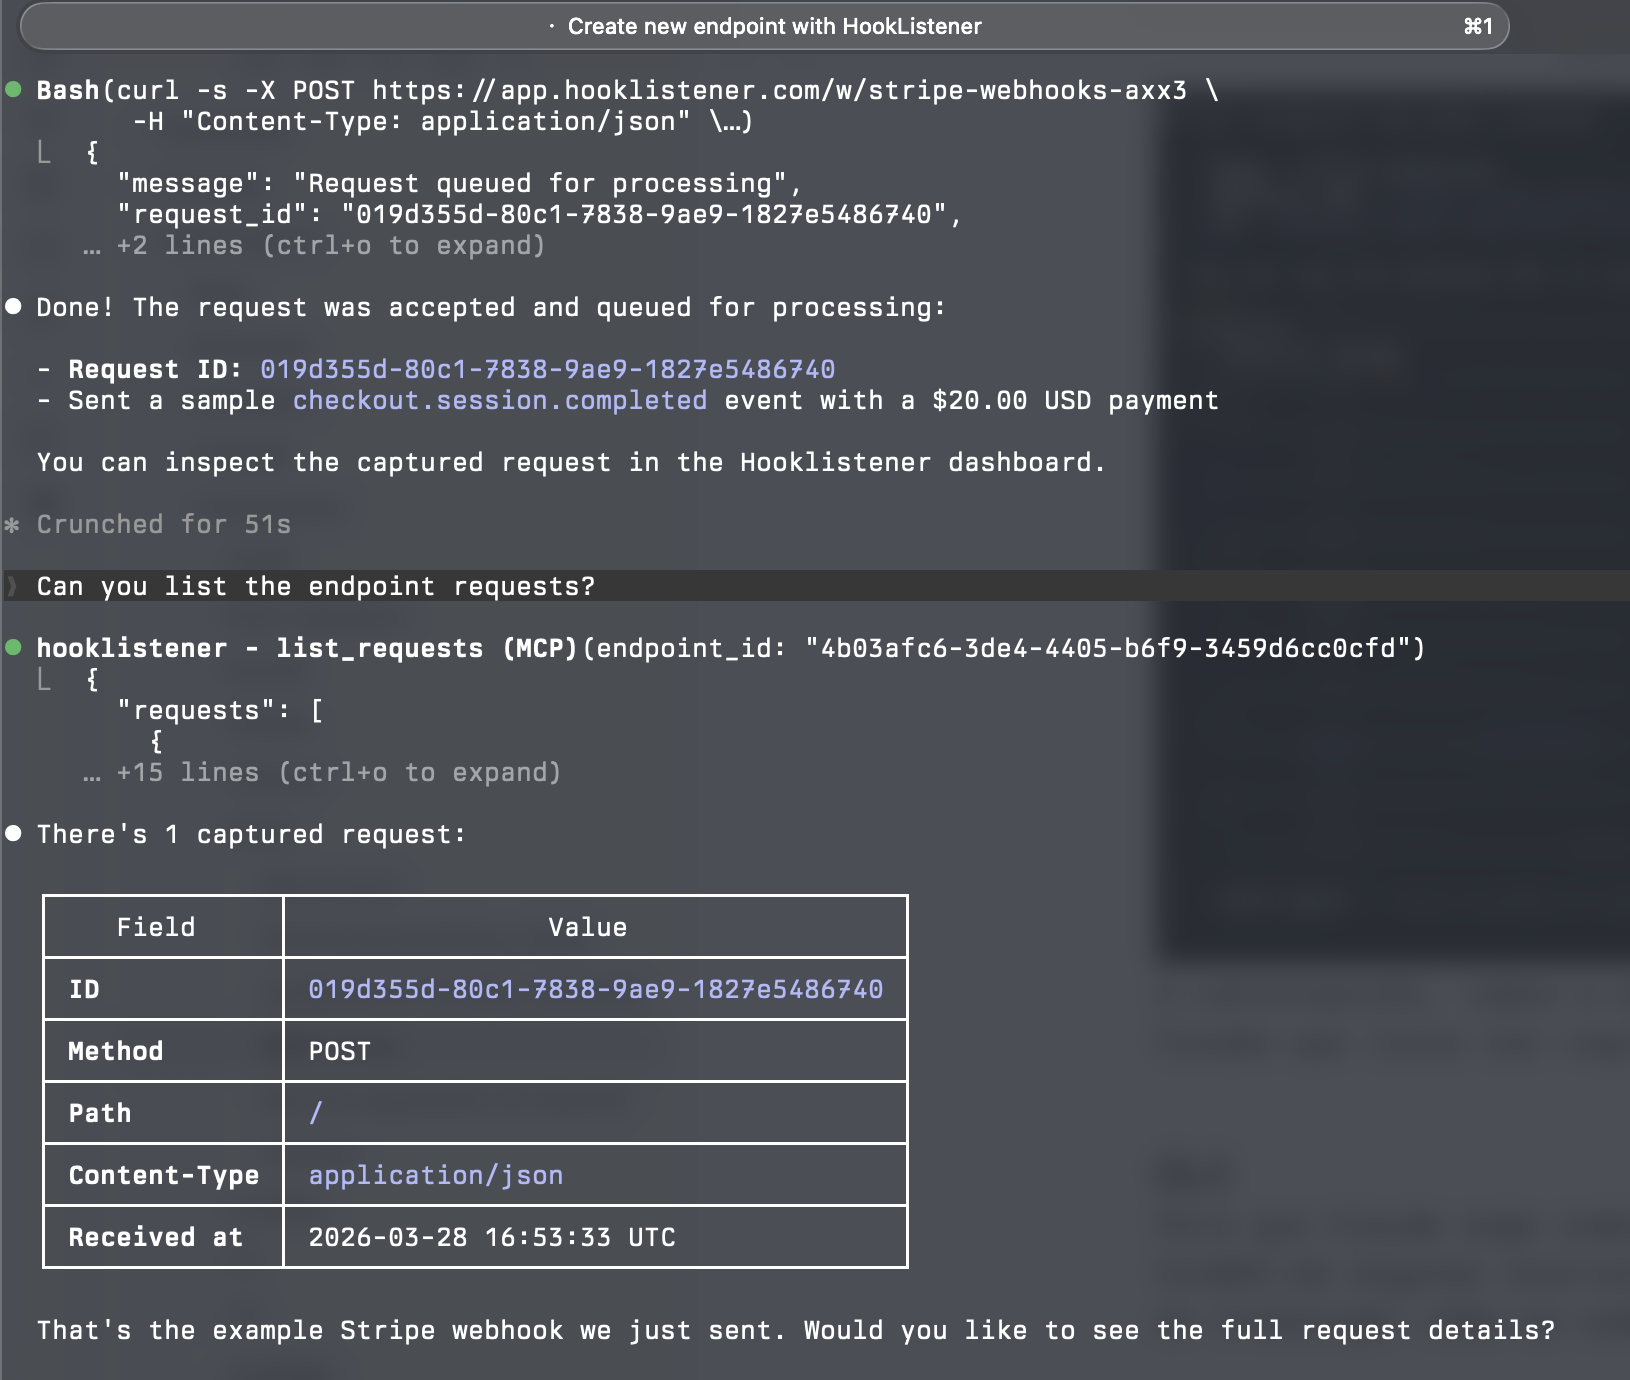Click the hollow bullet next to 'Done!' response

pos(14,307)
